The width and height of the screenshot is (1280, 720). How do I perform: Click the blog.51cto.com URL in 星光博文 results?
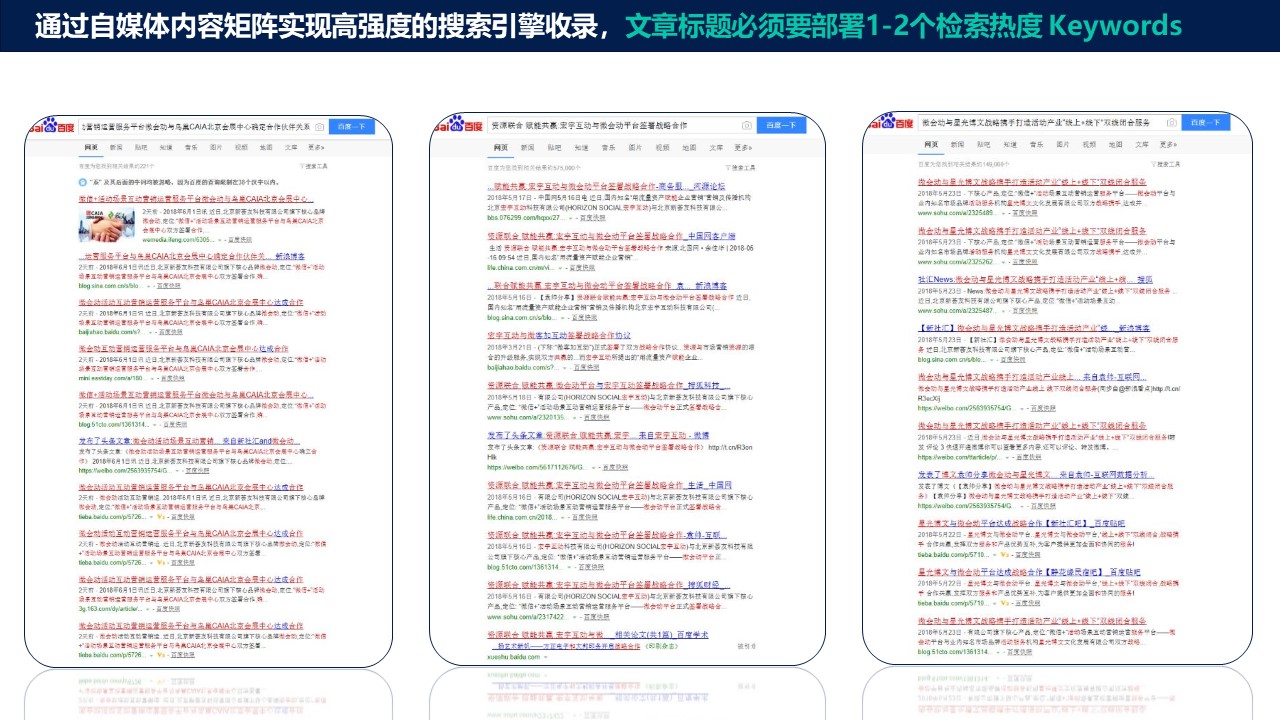(x=954, y=652)
